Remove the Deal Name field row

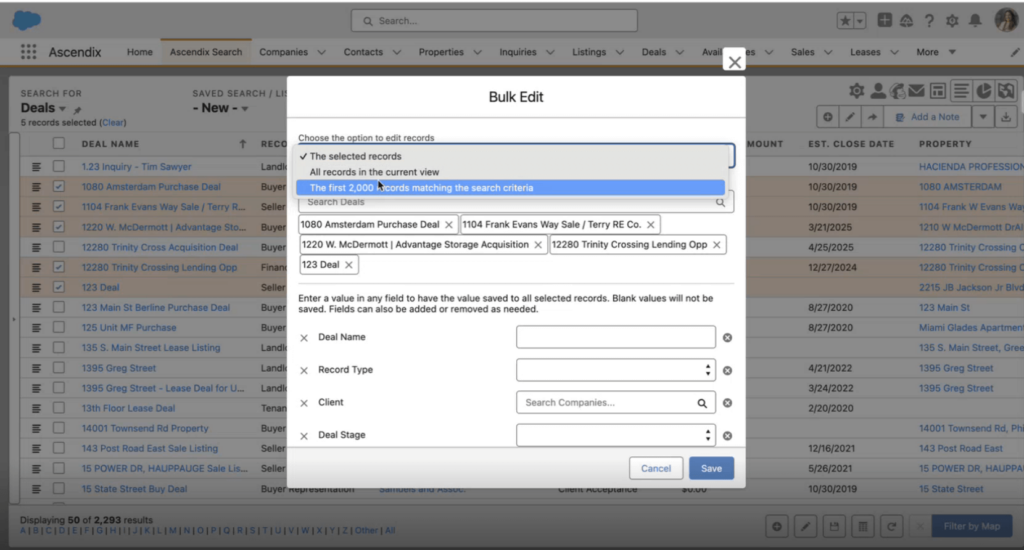tap(304, 338)
